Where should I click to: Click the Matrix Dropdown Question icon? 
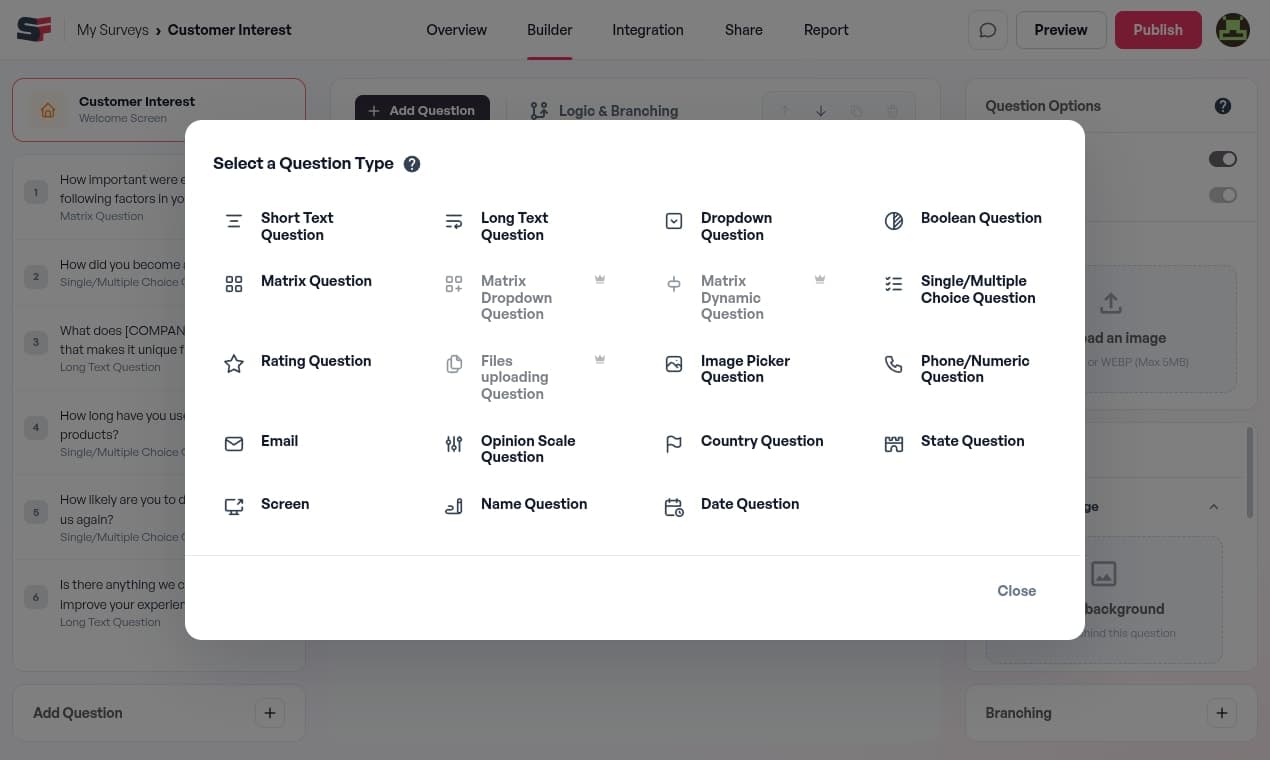(x=454, y=284)
